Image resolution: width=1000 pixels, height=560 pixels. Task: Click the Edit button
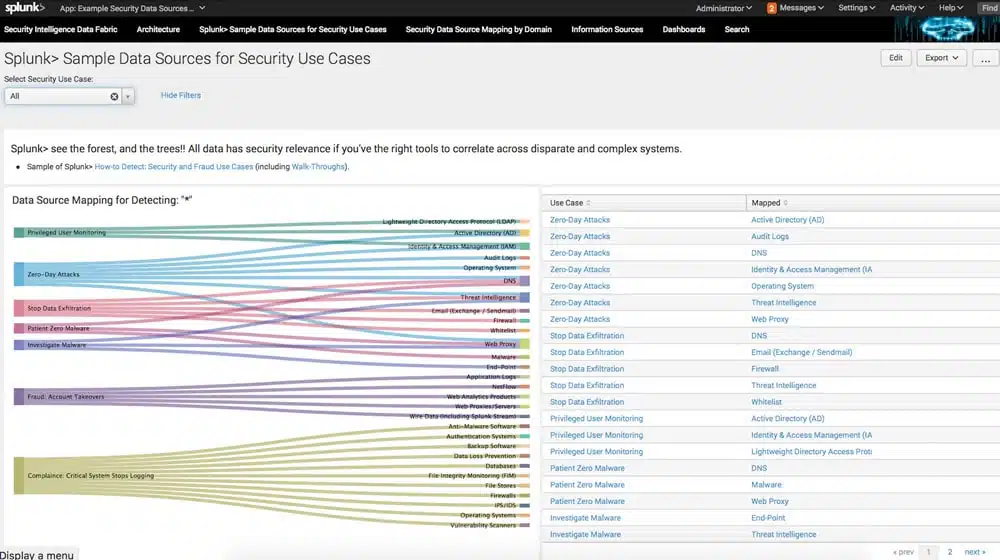895,58
